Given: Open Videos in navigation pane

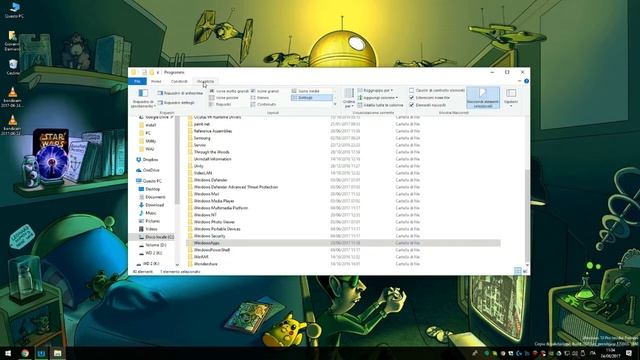Looking at the screenshot, I should (148, 229).
